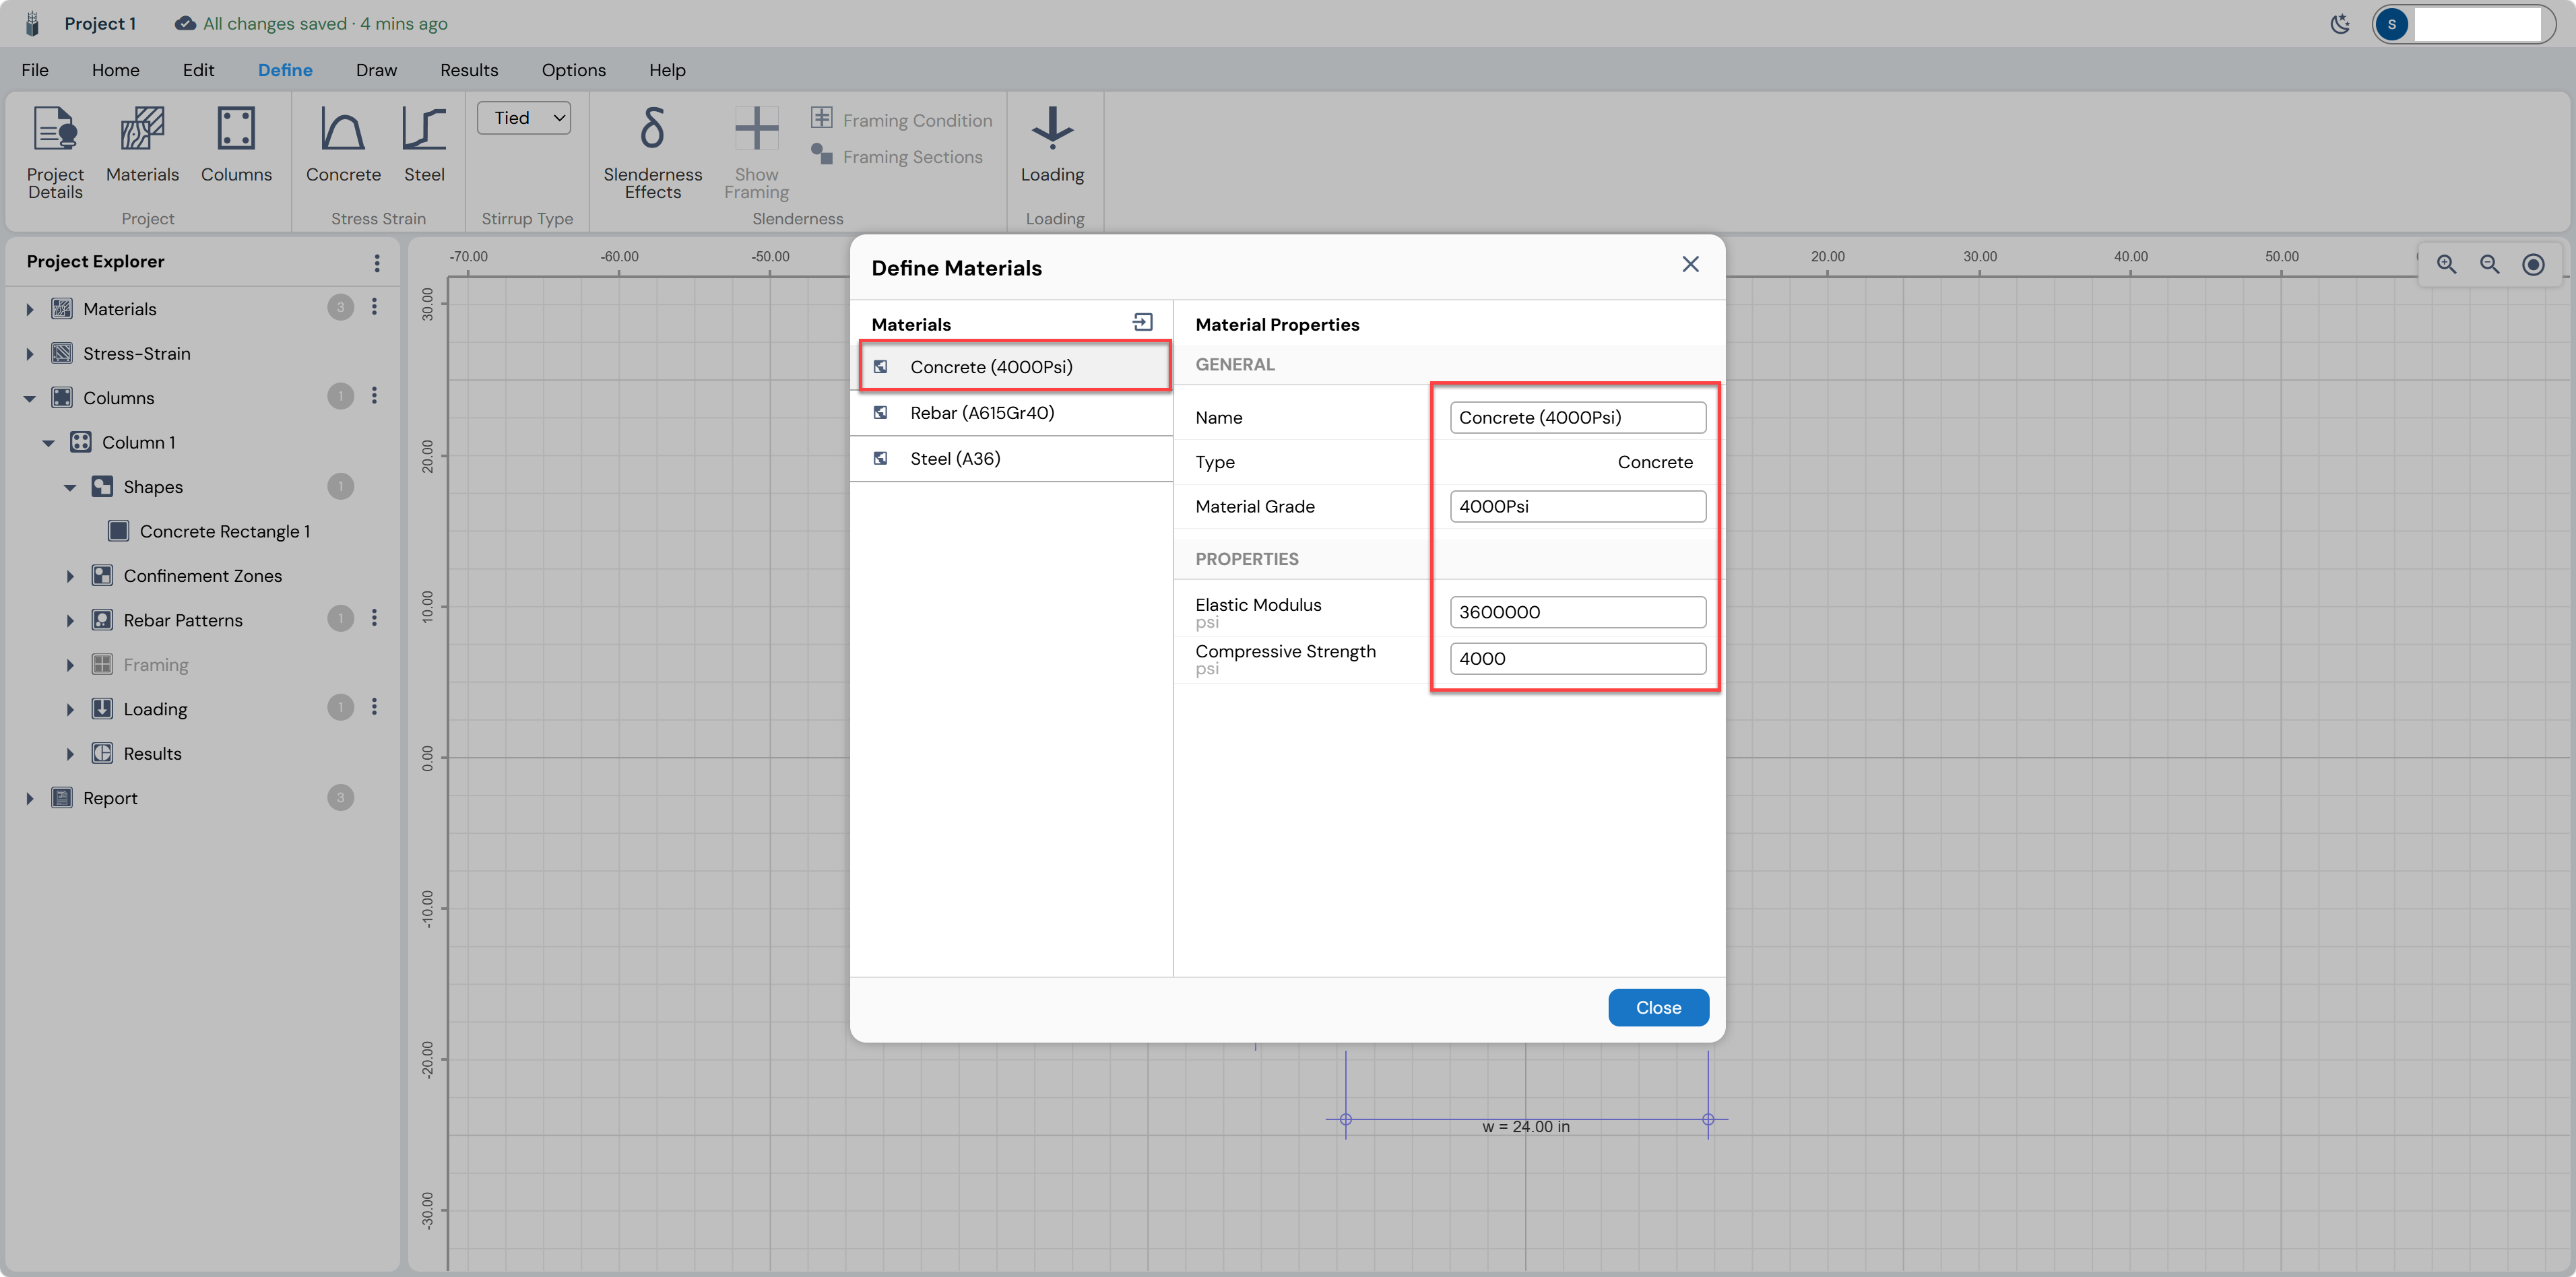The image size is (2576, 1277).
Task: Reset view with the target icon
Action: (x=2533, y=264)
